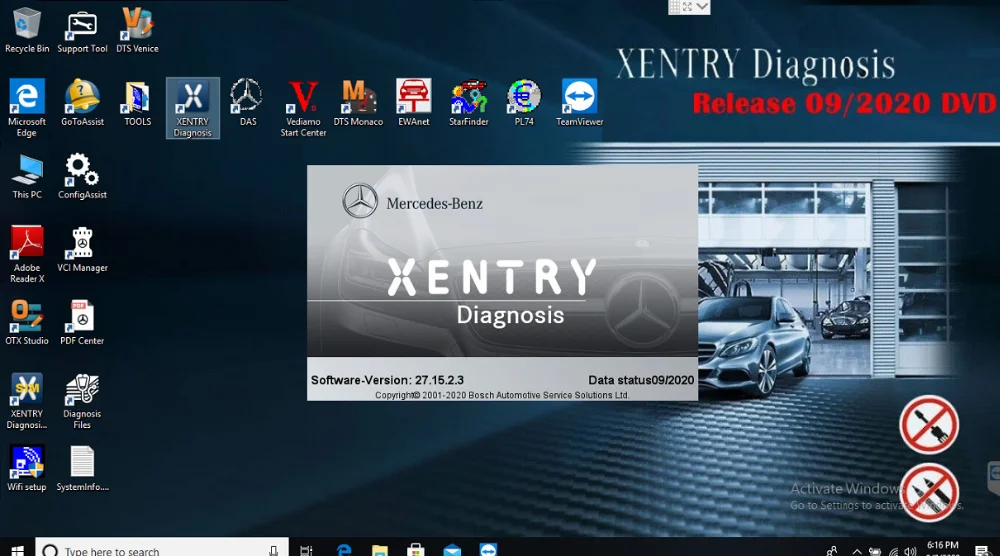Open the Adobe Reader X shortcut
The height and width of the screenshot is (556, 1000).
tap(27, 254)
